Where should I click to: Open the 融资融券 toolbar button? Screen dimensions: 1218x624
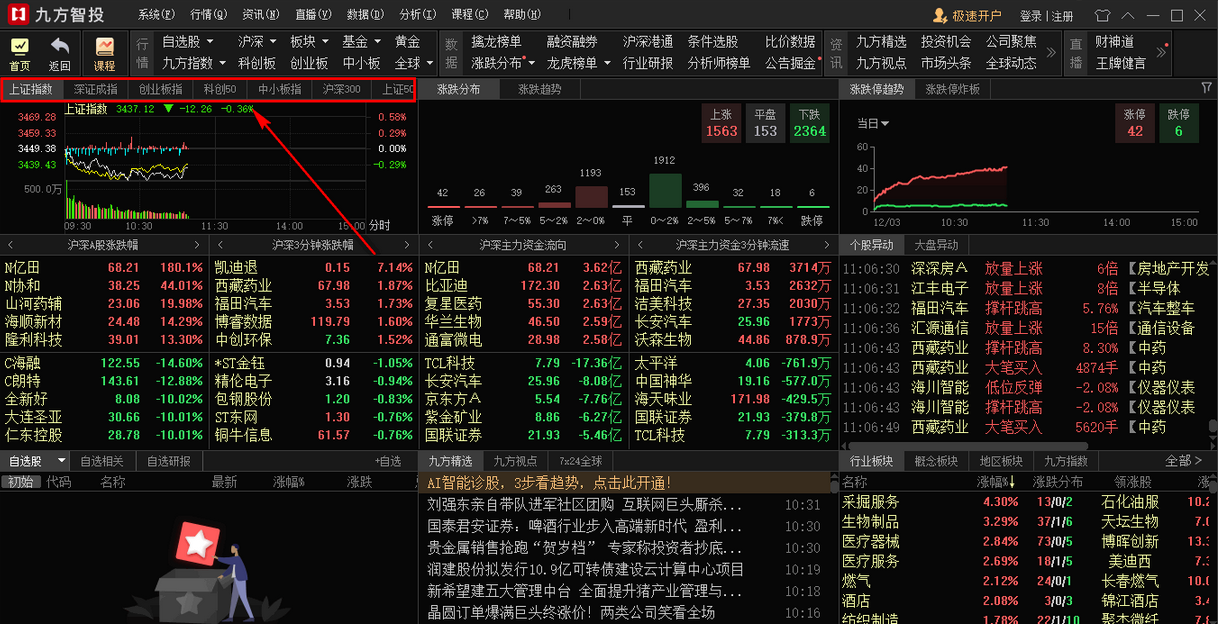(x=572, y=42)
